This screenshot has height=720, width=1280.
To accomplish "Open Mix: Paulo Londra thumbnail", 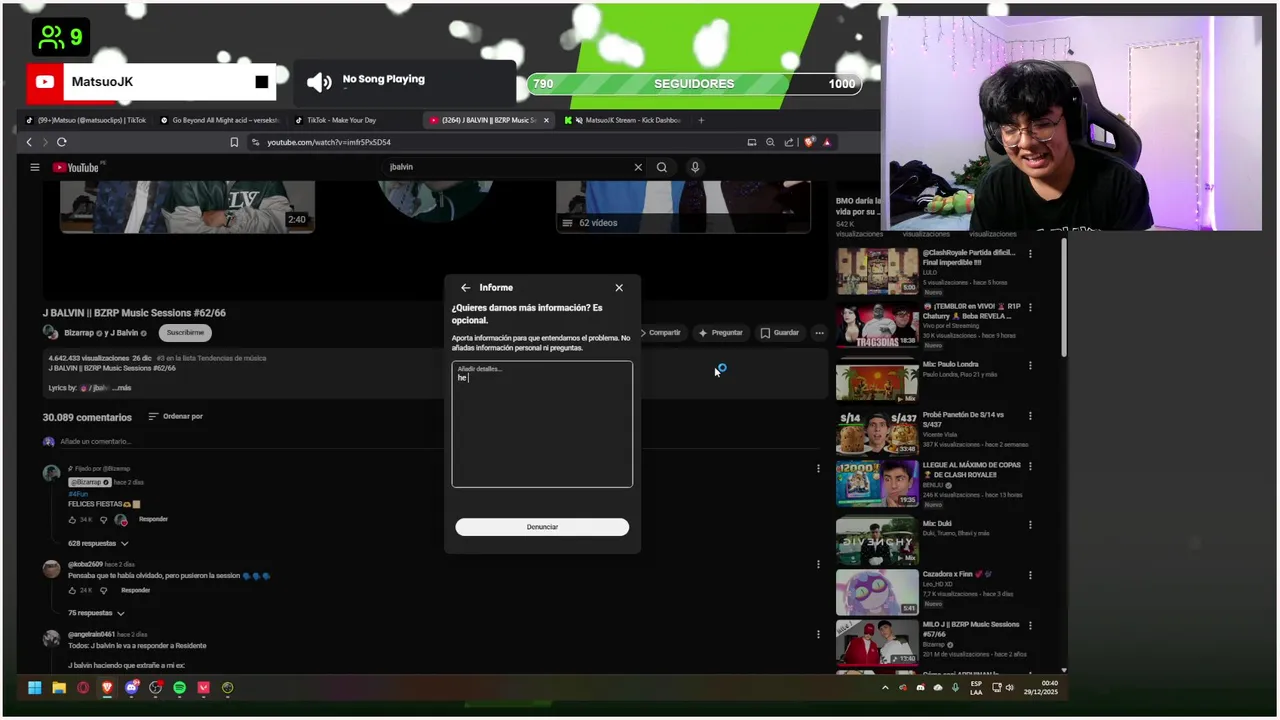I will pos(877,381).
